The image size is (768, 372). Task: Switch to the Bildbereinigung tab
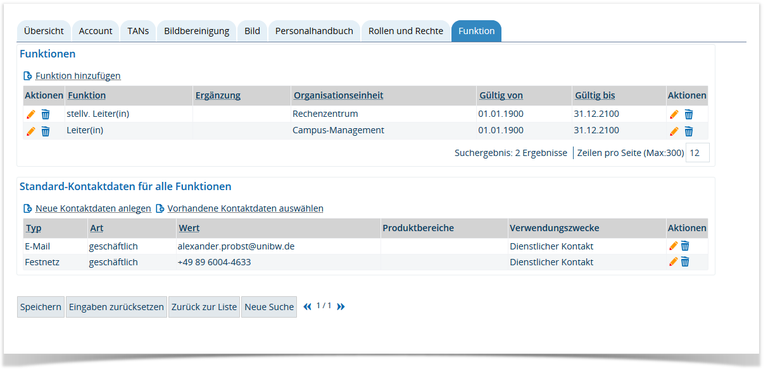click(x=196, y=31)
